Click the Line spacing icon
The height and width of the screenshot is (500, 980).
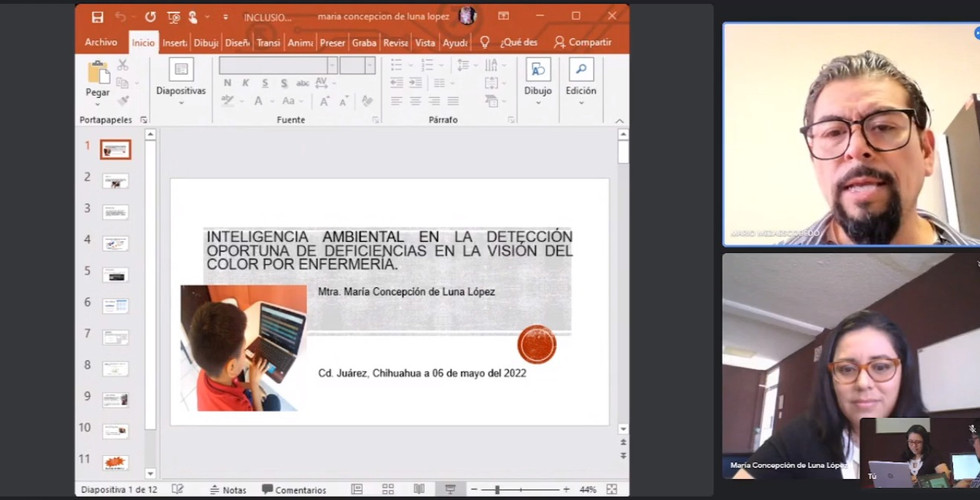[x=462, y=64]
